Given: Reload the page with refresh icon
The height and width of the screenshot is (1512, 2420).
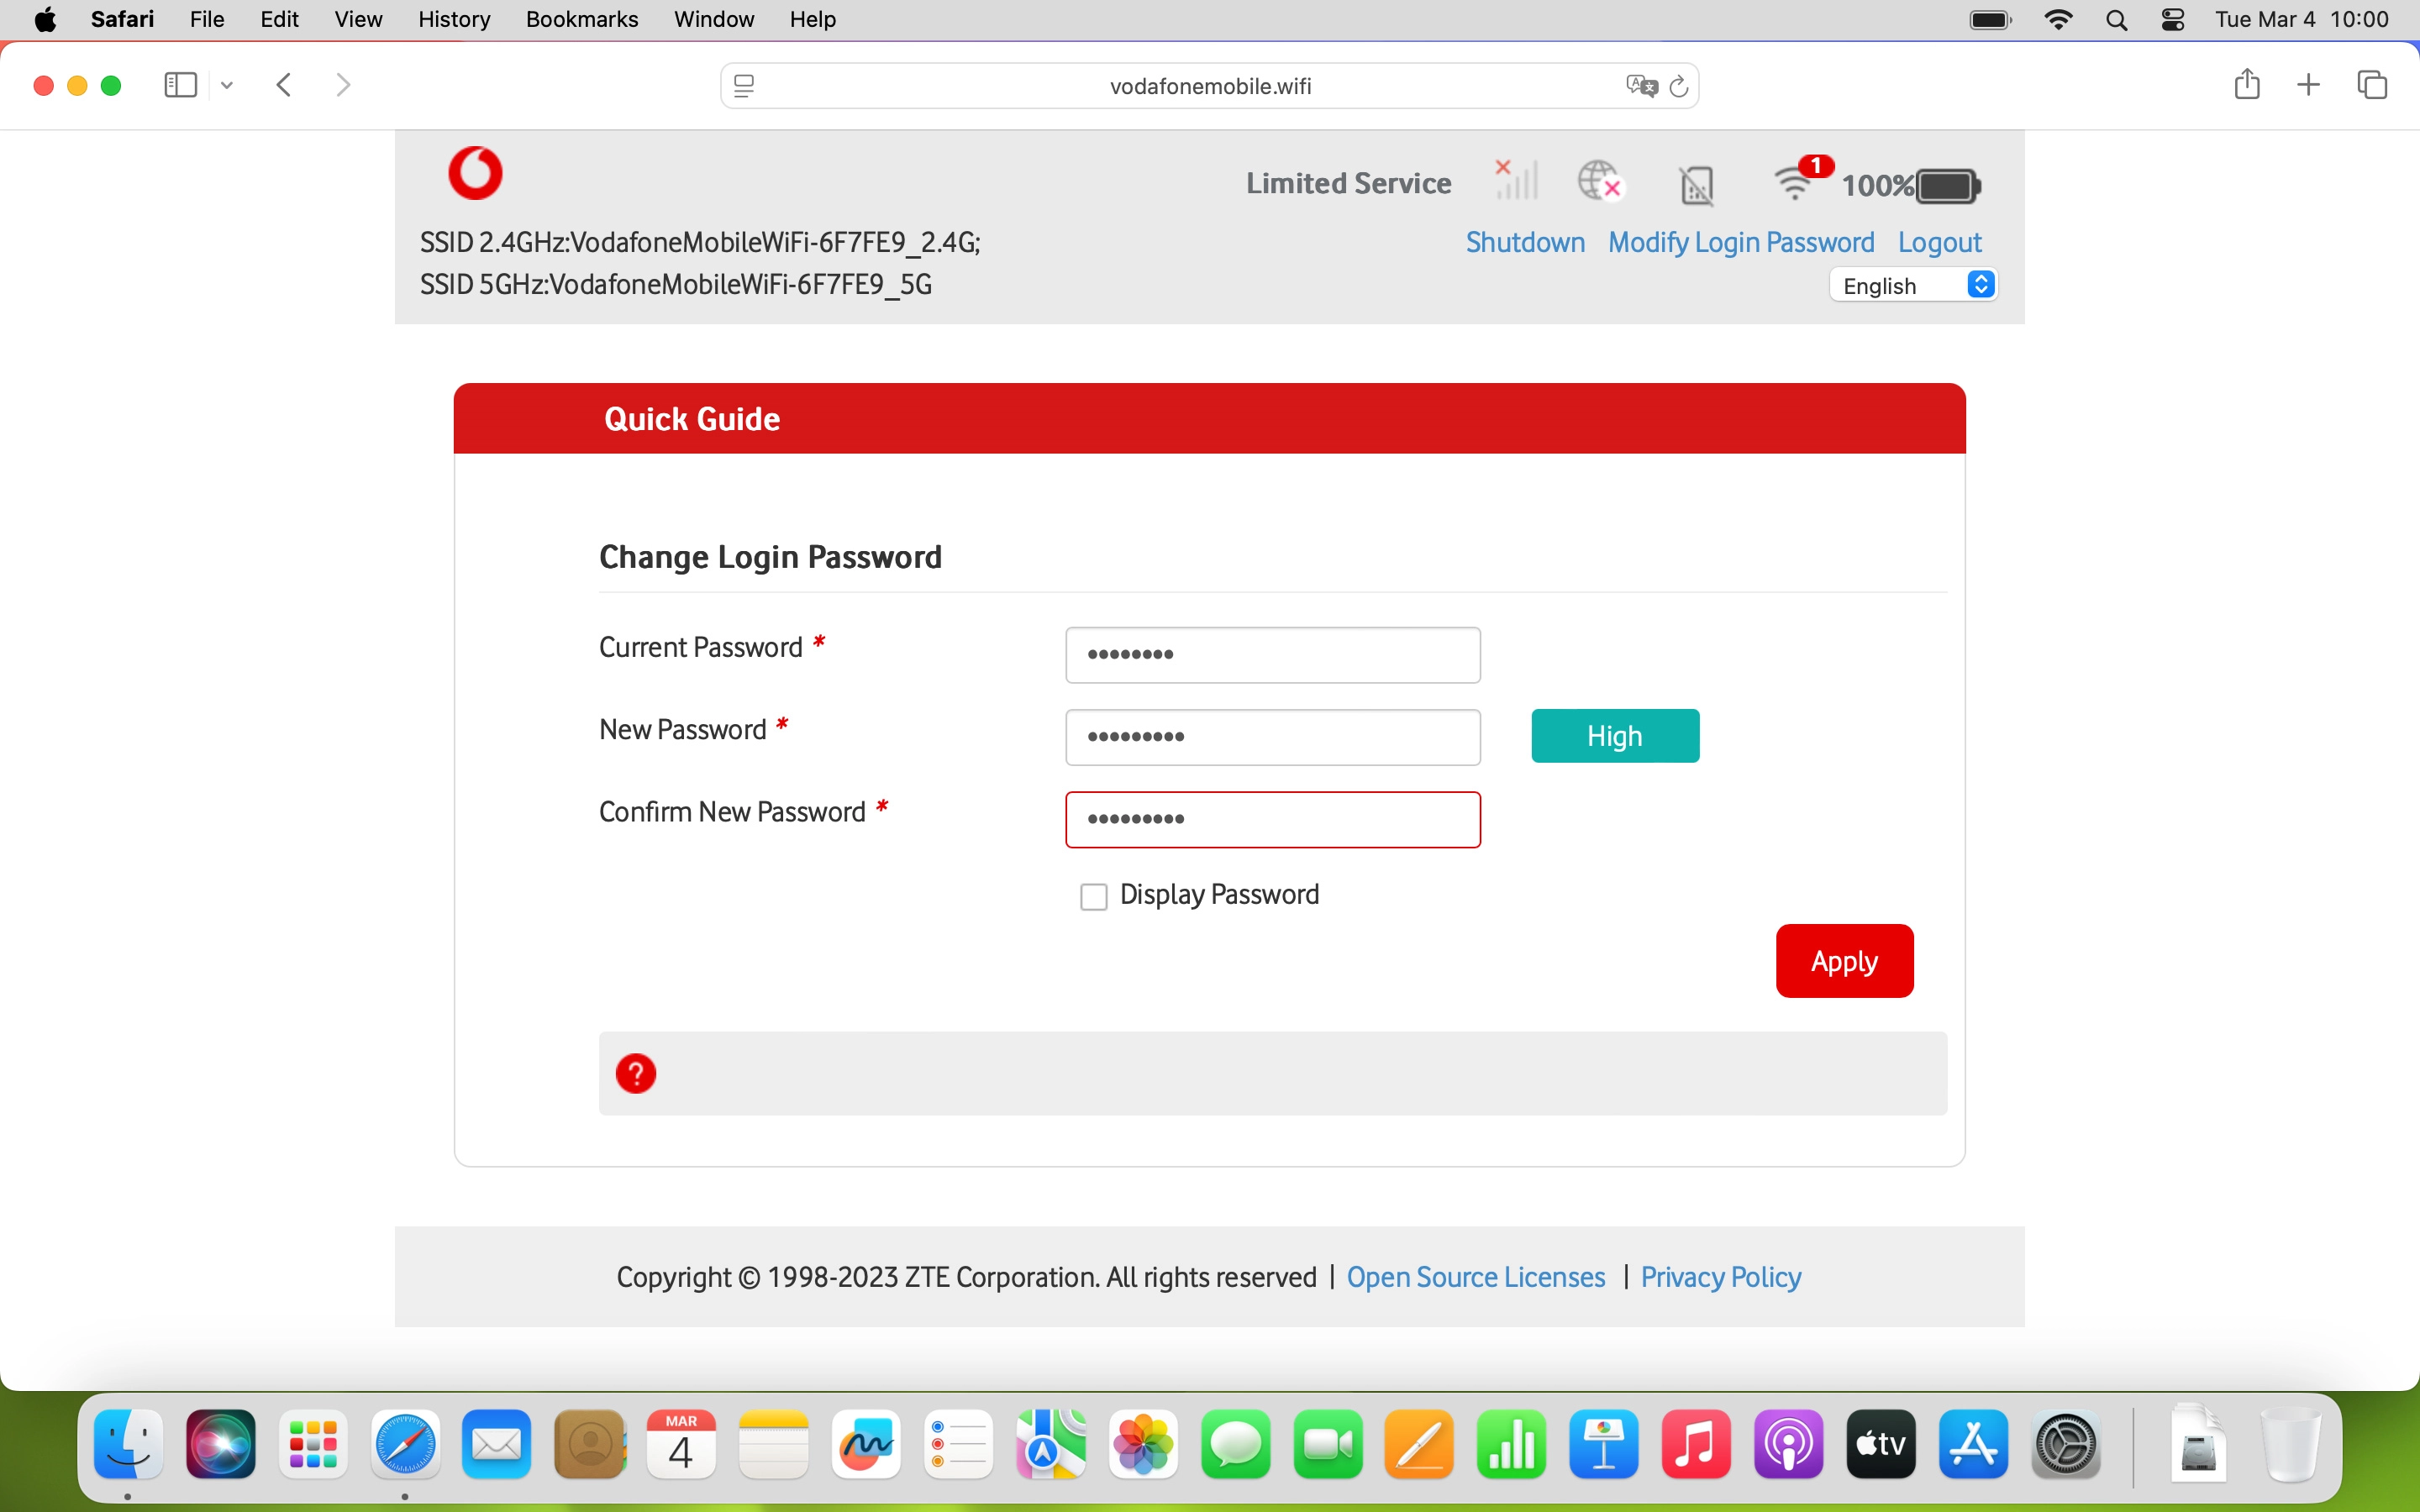Looking at the screenshot, I should point(1680,86).
